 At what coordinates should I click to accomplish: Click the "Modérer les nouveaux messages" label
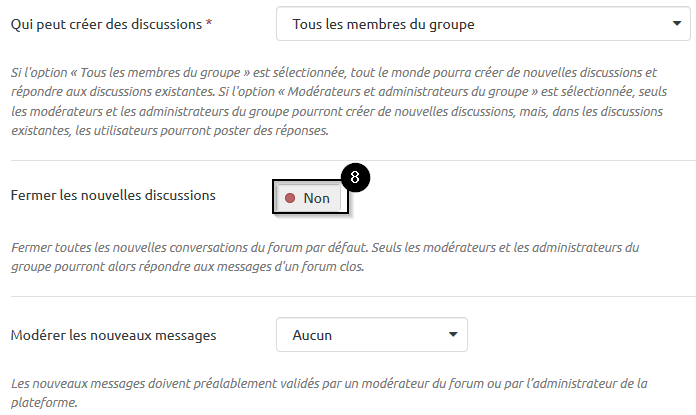click(112, 335)
